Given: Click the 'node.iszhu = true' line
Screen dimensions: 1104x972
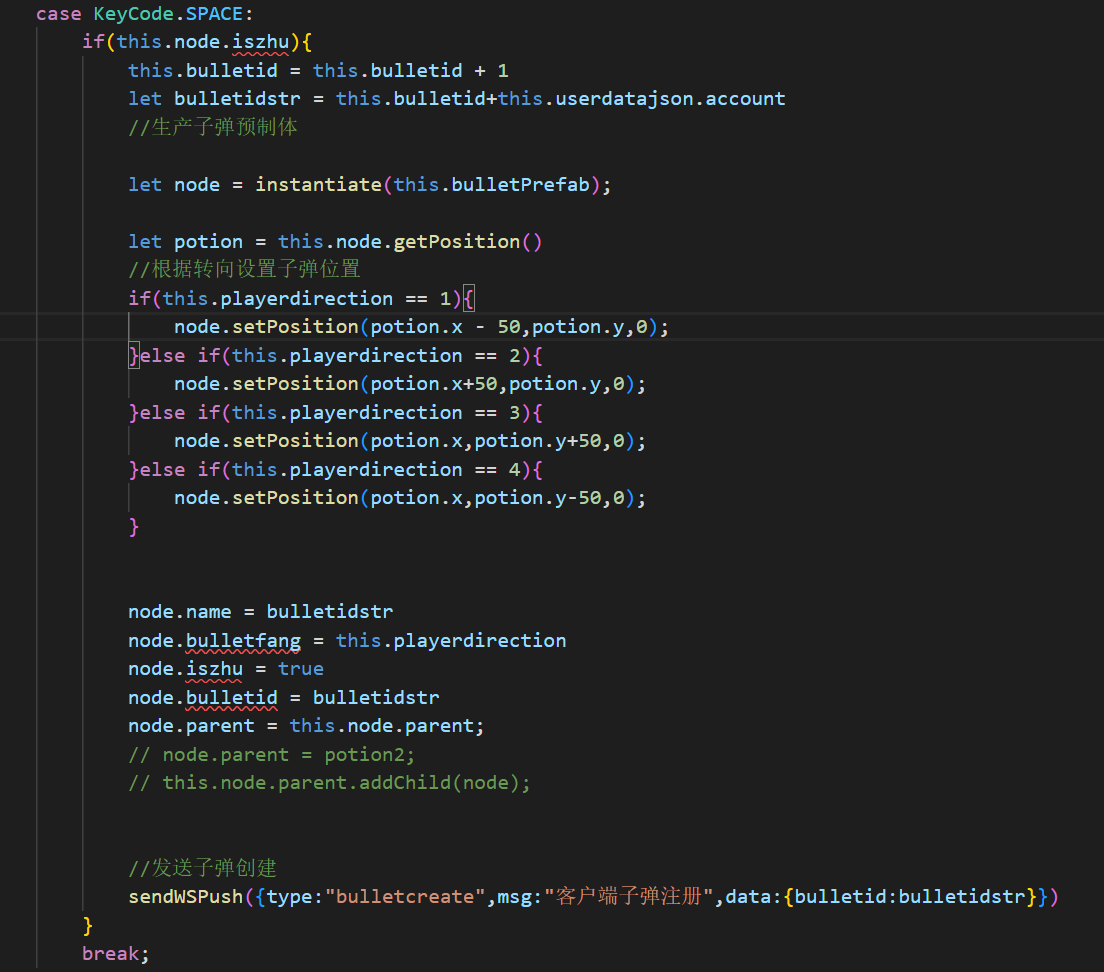Looking at the screenshot, I should tap(226, 669).
